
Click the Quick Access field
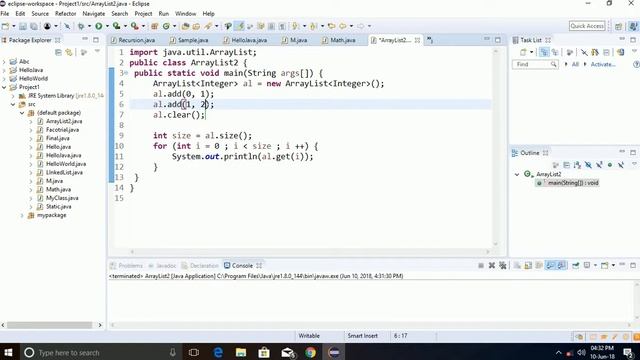(587, 26)
